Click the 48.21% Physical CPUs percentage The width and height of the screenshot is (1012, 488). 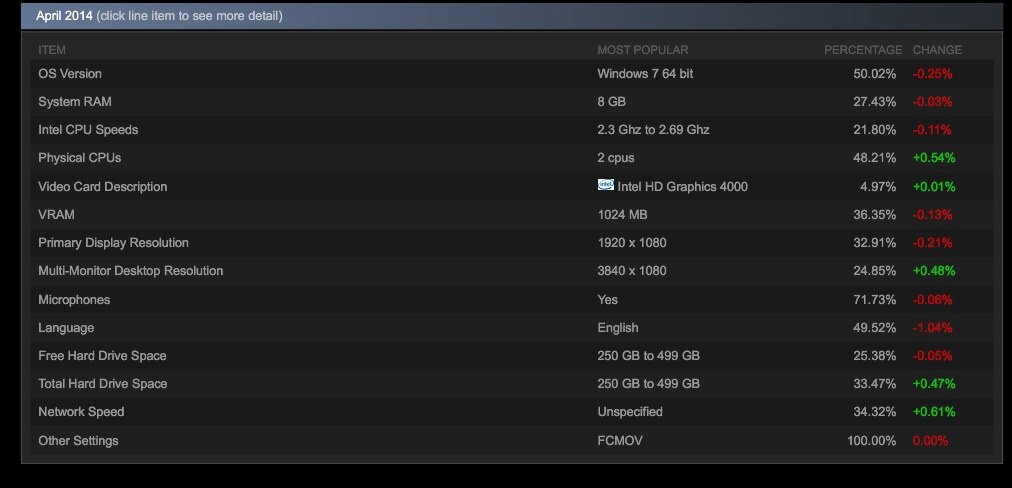875,158
